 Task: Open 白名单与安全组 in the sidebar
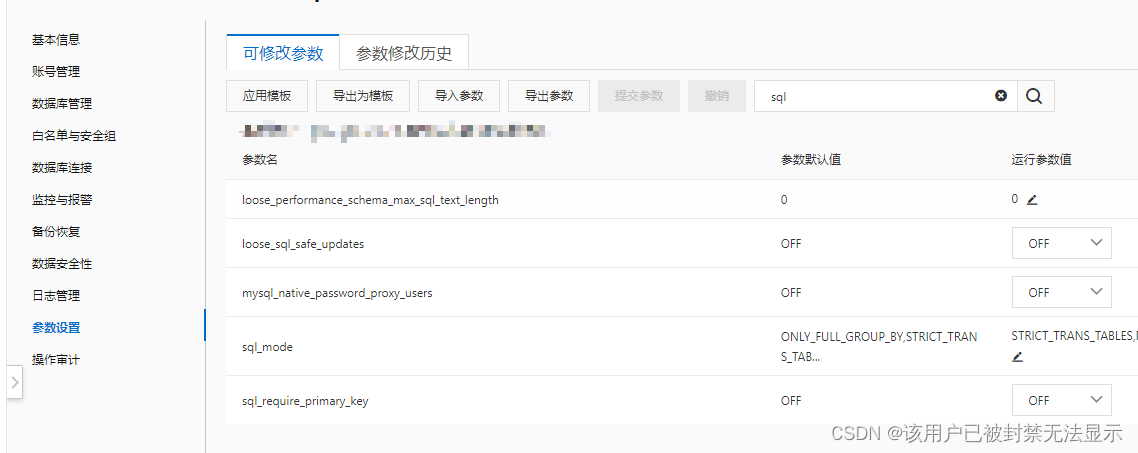tap(74, 136)
